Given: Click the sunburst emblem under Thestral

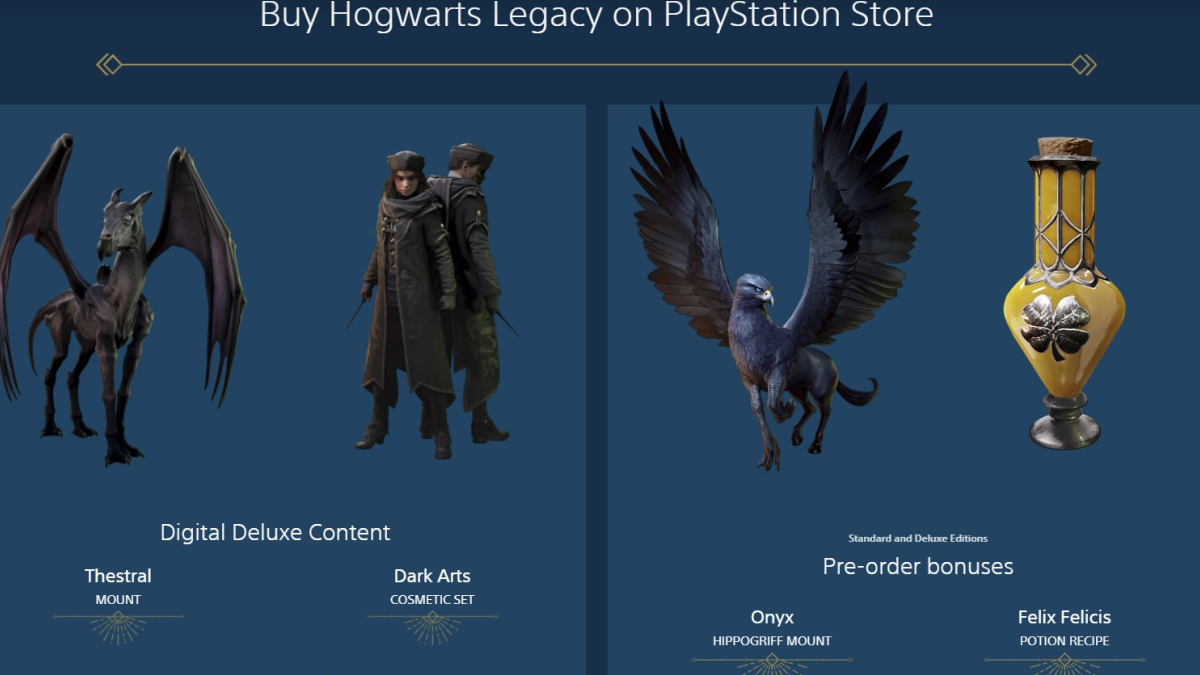Looking at the screenshot, I should click(118, 627).
